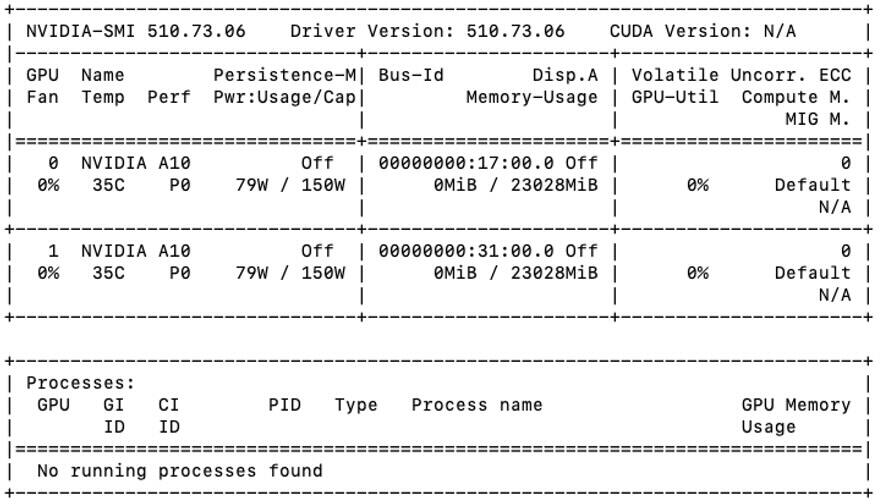This screenshot has height=504, width=880.
Task: Click the MIG M. header label
Action: (817, 119)
